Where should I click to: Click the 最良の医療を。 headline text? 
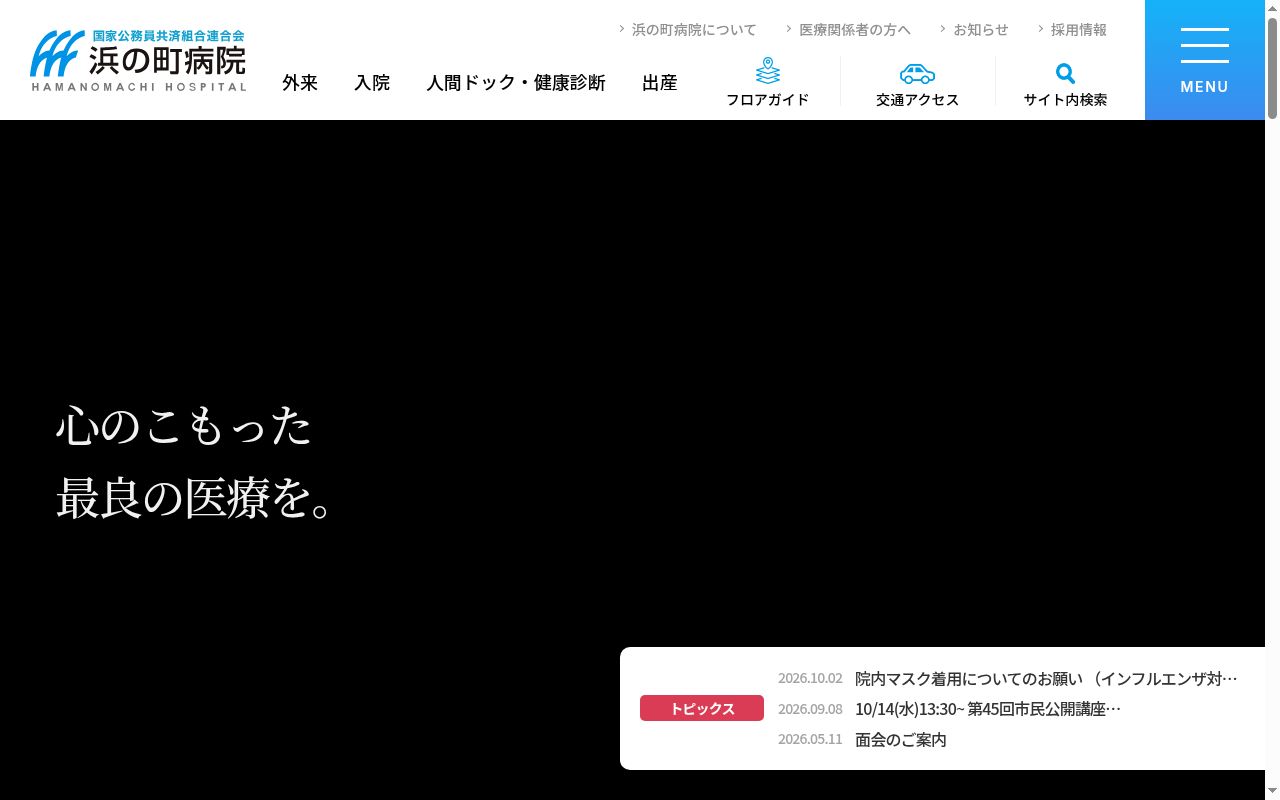click(194, 498)
